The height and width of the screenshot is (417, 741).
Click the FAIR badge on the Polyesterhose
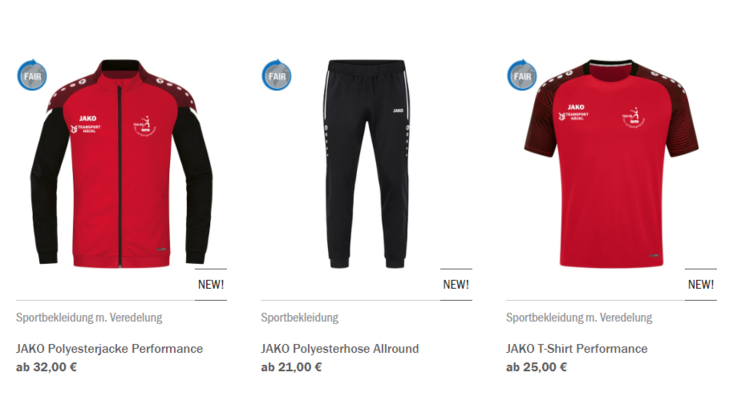[276, 75]
